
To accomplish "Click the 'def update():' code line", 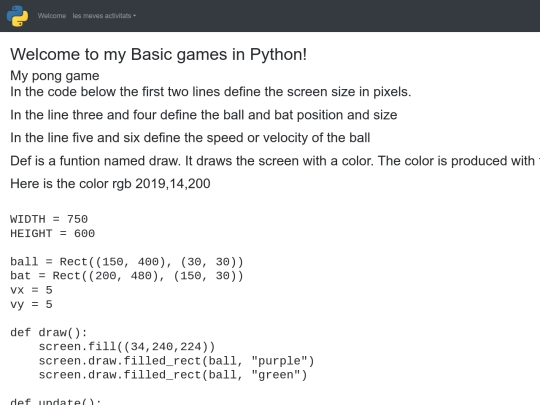I will (56, 402).
